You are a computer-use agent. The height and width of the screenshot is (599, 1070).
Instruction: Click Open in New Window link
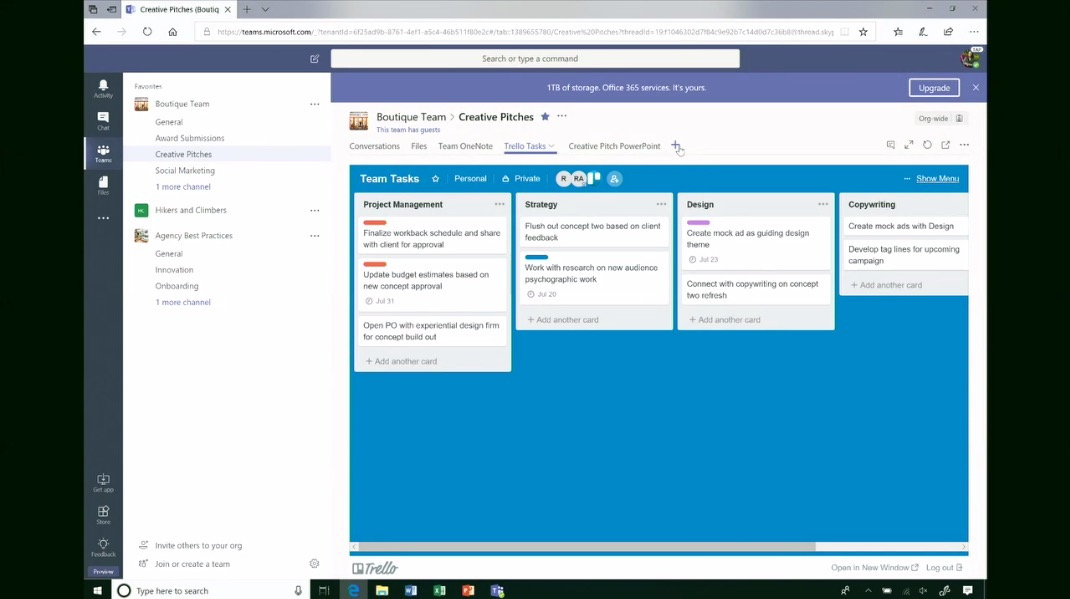pyautogui.click(x=875, y=567)
